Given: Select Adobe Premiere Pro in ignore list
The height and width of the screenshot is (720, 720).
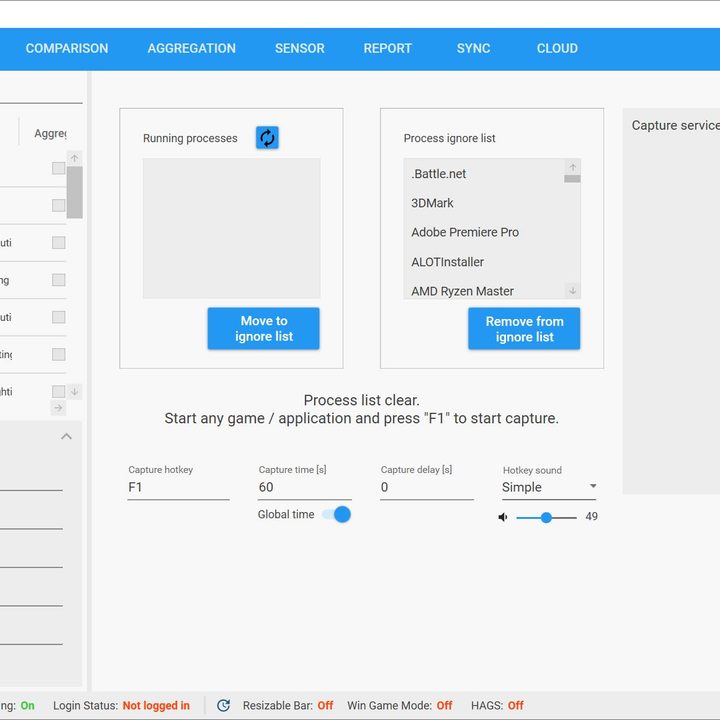Looking at the screenshot, I should click(x=484, y=232).
